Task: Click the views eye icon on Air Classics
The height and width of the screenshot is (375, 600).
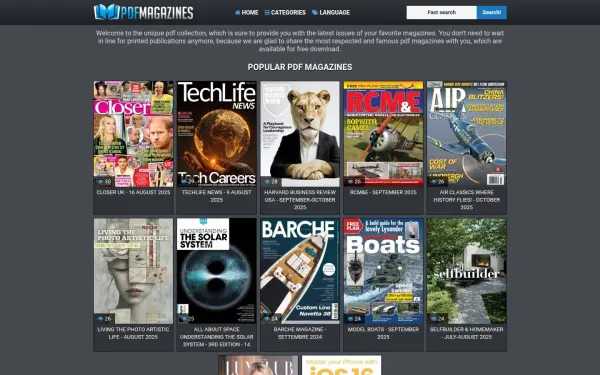Action: [433, 182]
